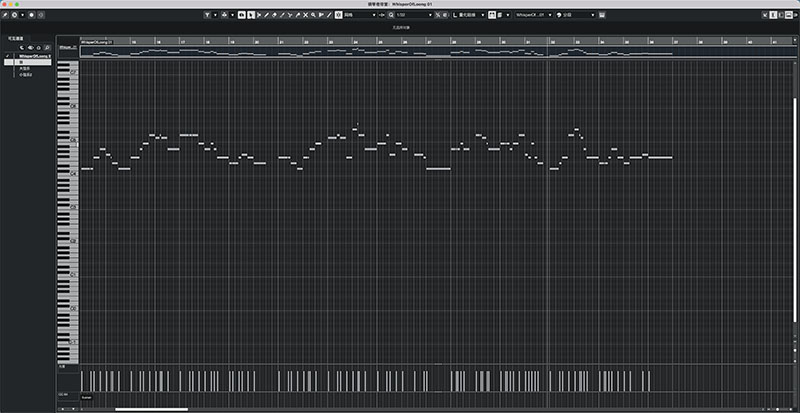Image resolution: width=800 pixels, height=413 pixels.
Task: Click the C4 key on the piano keyboard
Action: [x=68, y=174]
